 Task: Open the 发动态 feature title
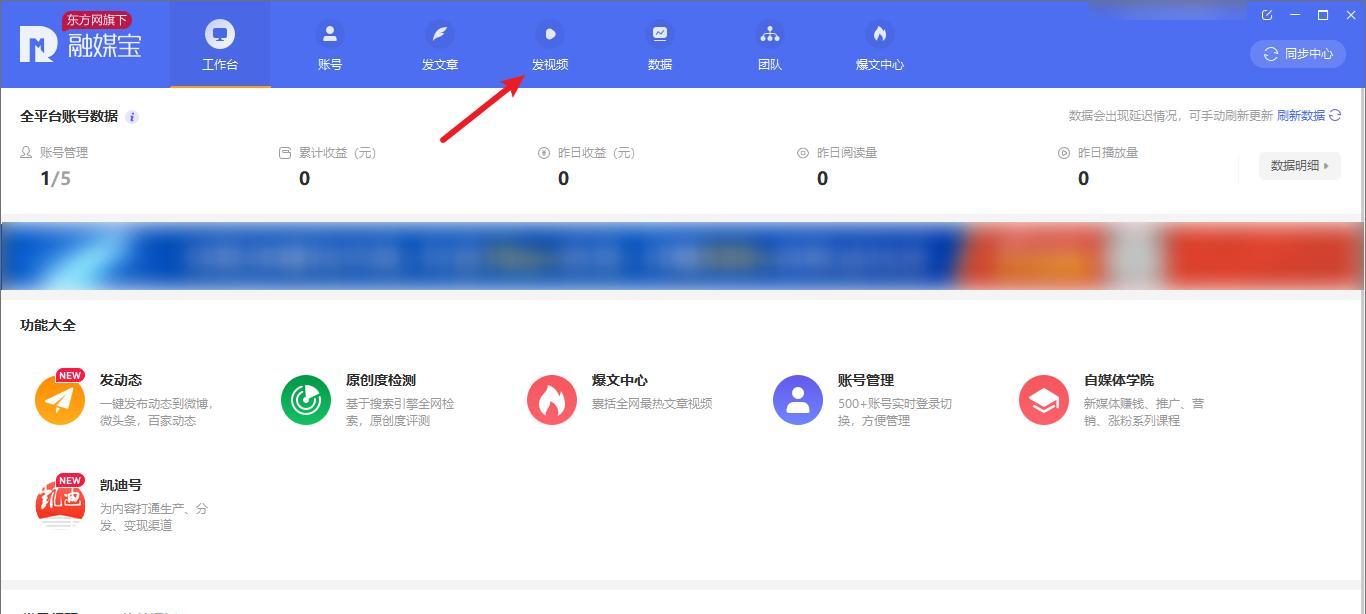pos(121,380)
